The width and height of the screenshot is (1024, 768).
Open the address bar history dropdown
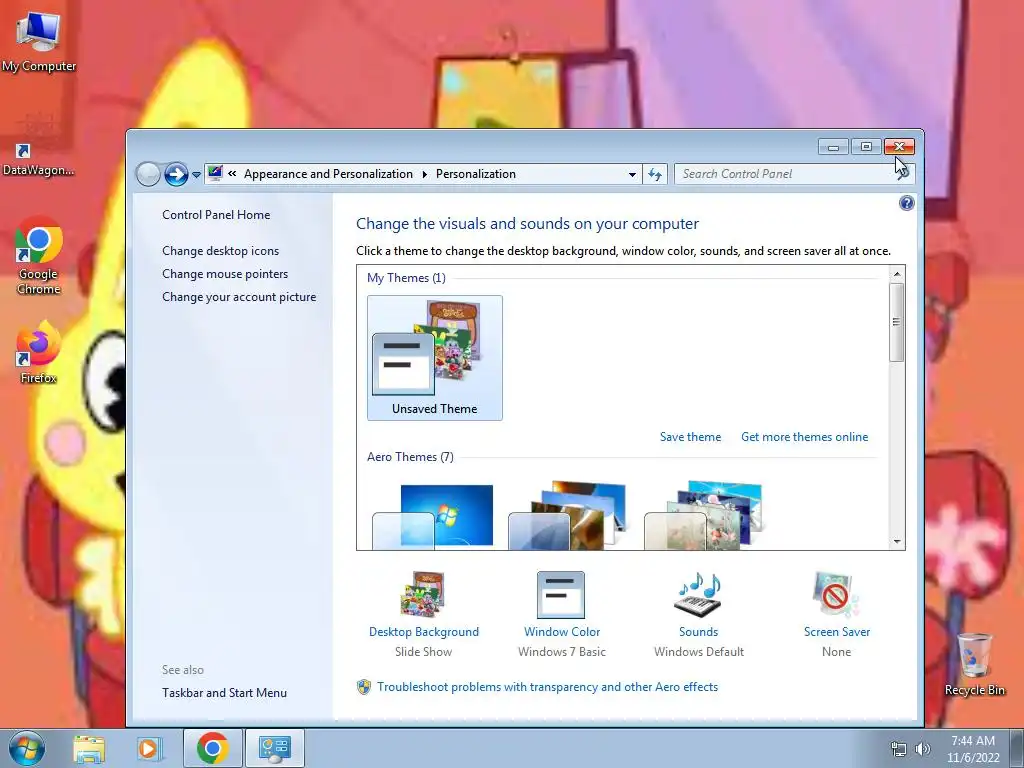point(632,174)
